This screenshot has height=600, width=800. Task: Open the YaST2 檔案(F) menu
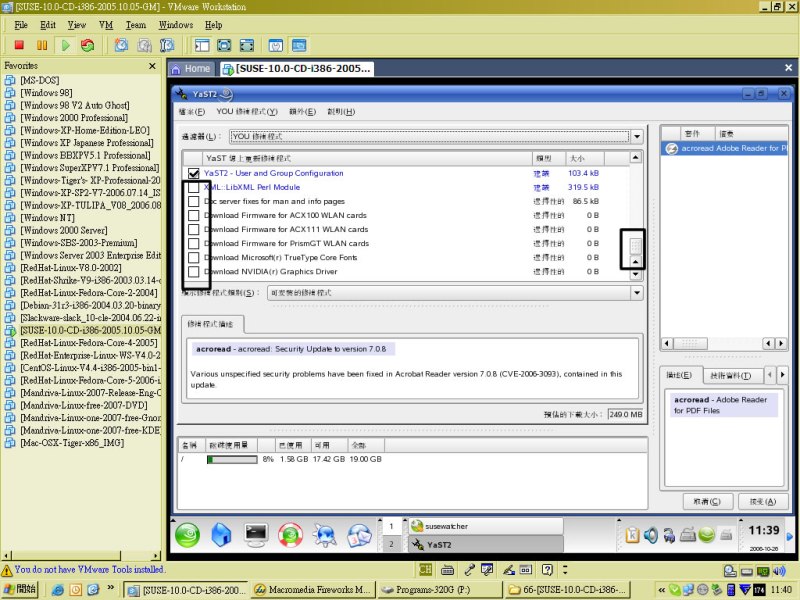tap(192, 112)
